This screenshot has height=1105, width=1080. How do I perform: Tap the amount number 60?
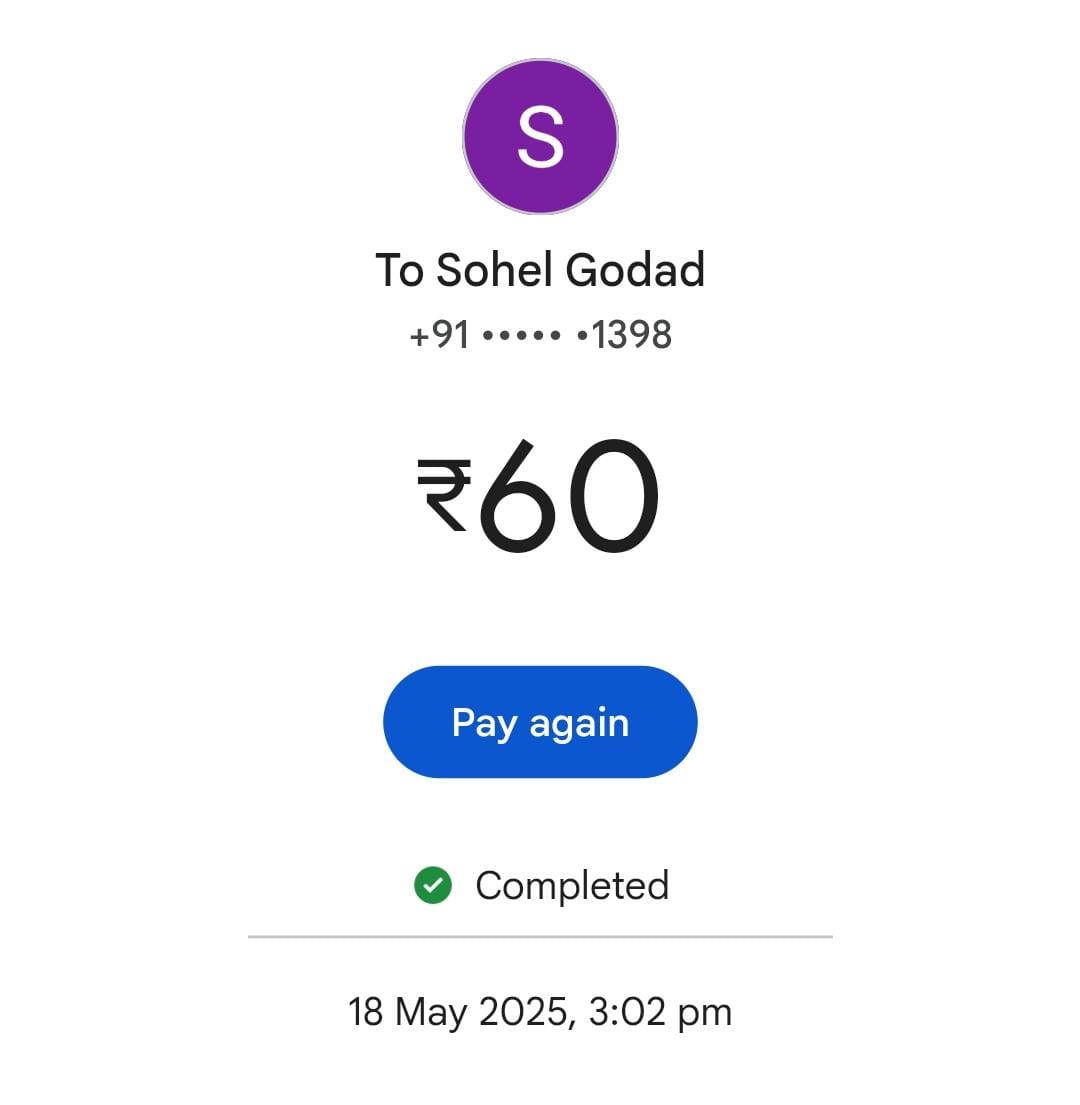point(569,496)
